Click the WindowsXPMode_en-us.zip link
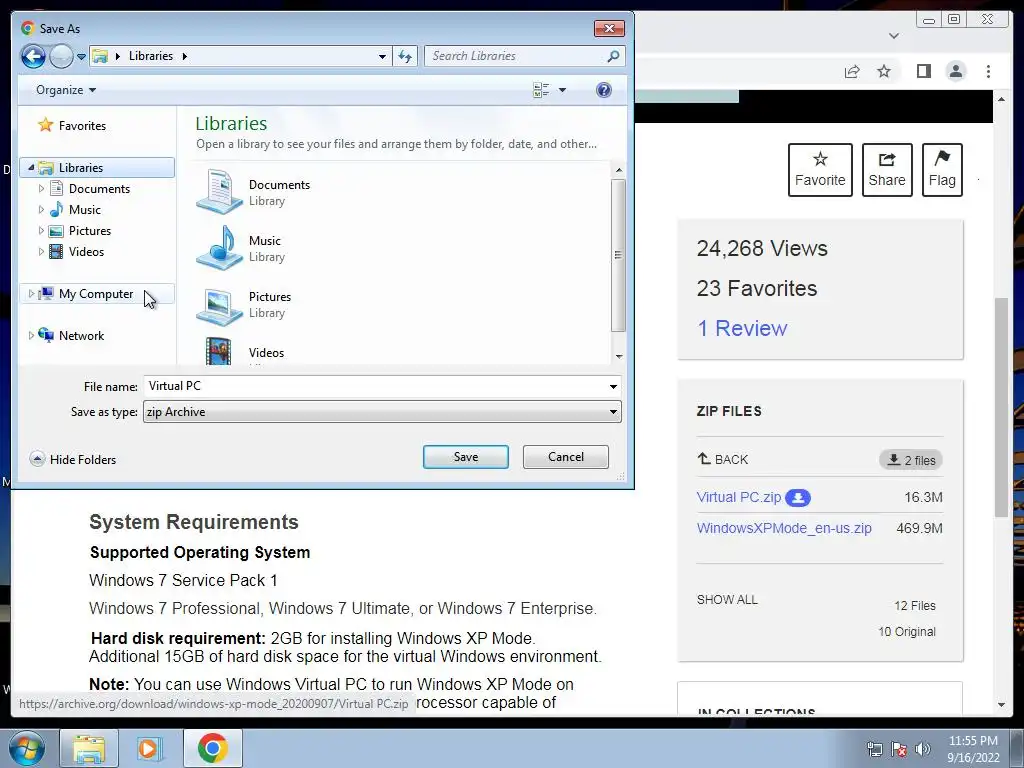 point(784,528)
